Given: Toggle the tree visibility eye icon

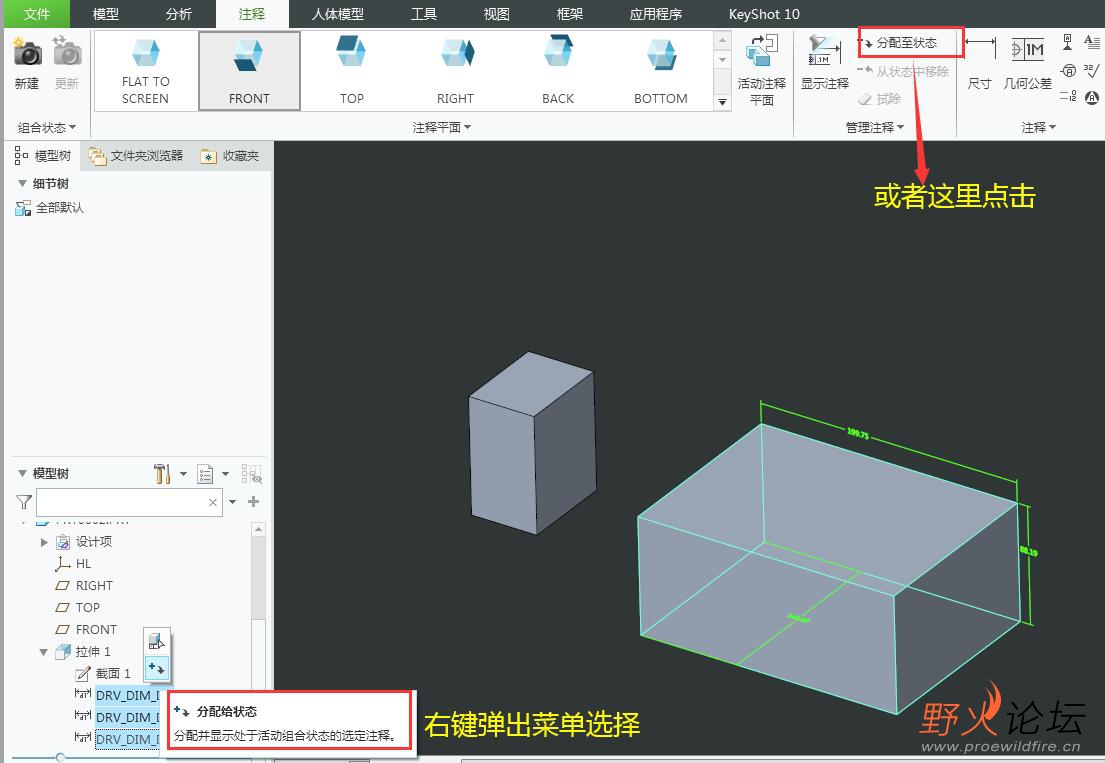Looking at the screenshot, I should [252, 474].
